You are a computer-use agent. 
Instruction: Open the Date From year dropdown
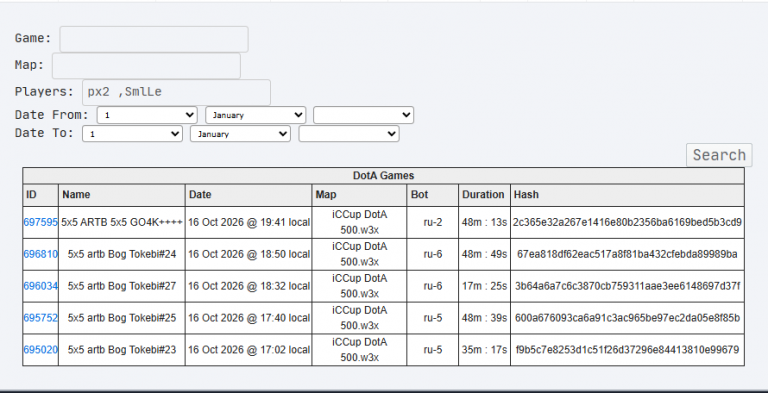coord(363,115)
